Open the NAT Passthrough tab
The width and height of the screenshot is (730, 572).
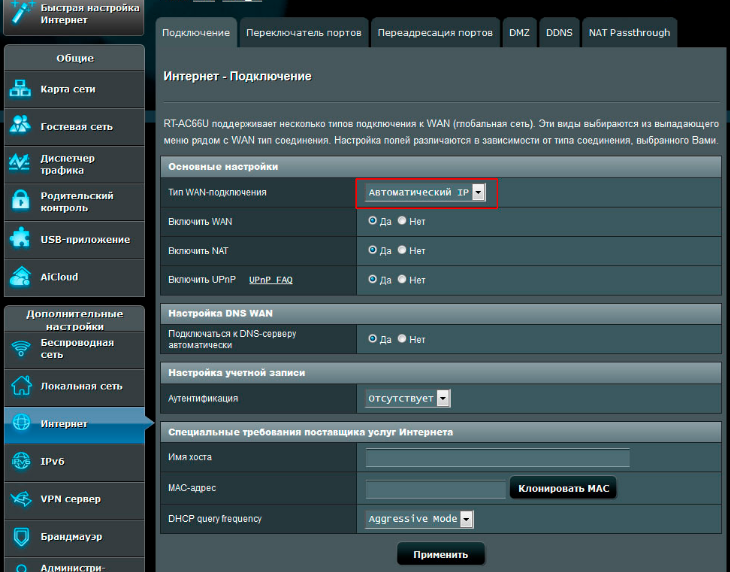click(x=629, y=33)
